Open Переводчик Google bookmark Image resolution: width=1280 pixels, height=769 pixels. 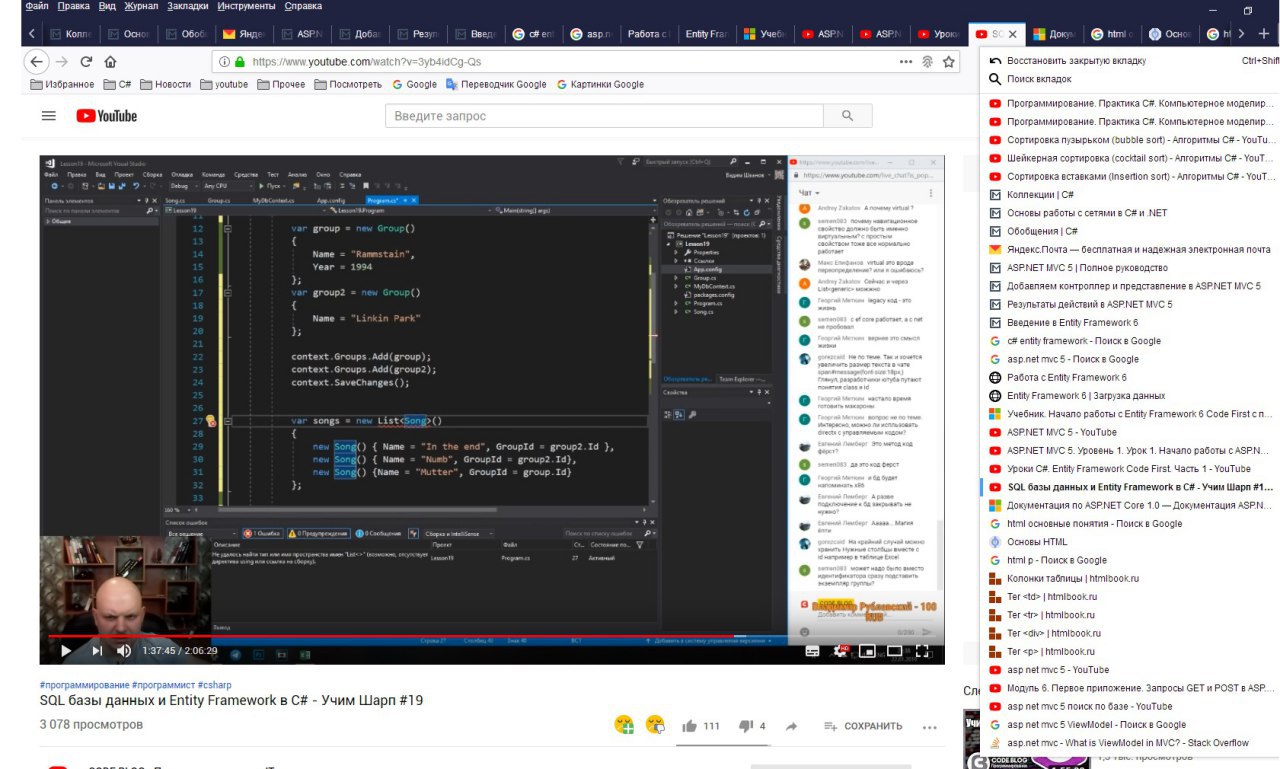tap(496, 84)
